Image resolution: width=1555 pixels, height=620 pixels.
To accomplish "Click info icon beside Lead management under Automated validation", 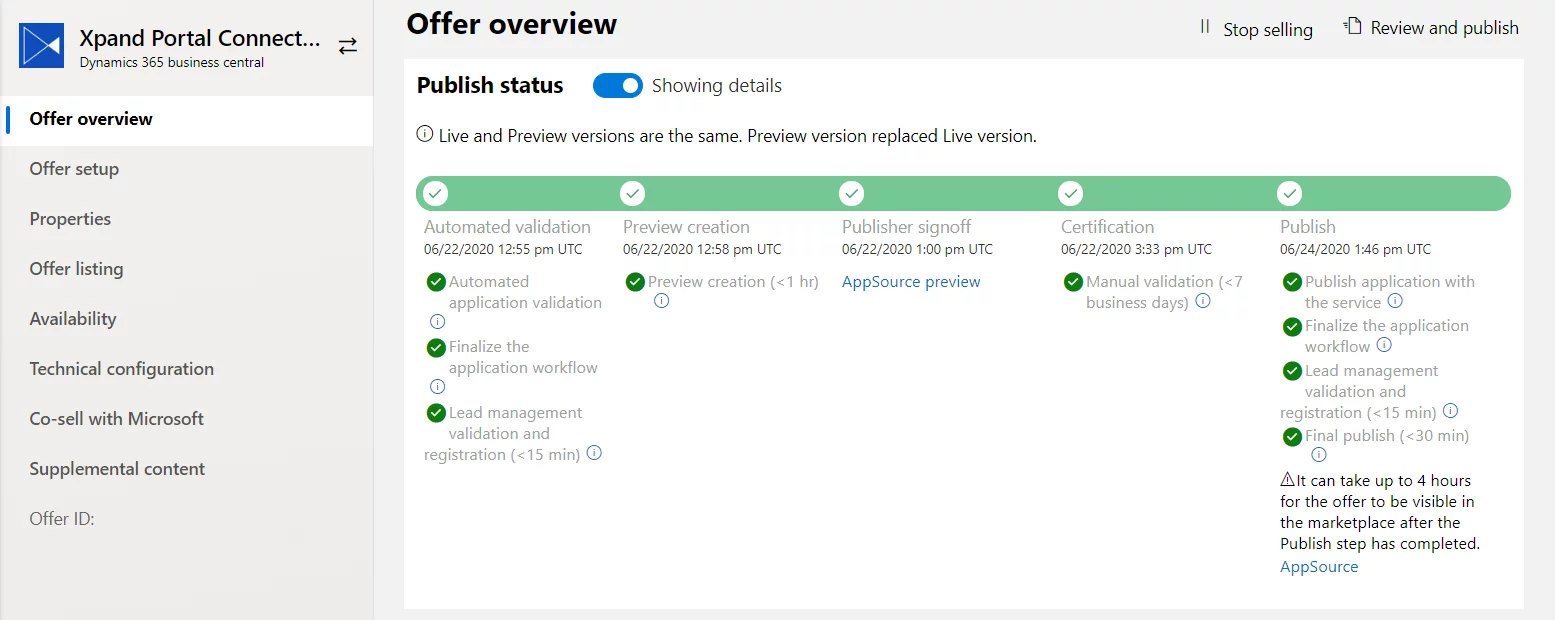I will click(x=594, y=453).
